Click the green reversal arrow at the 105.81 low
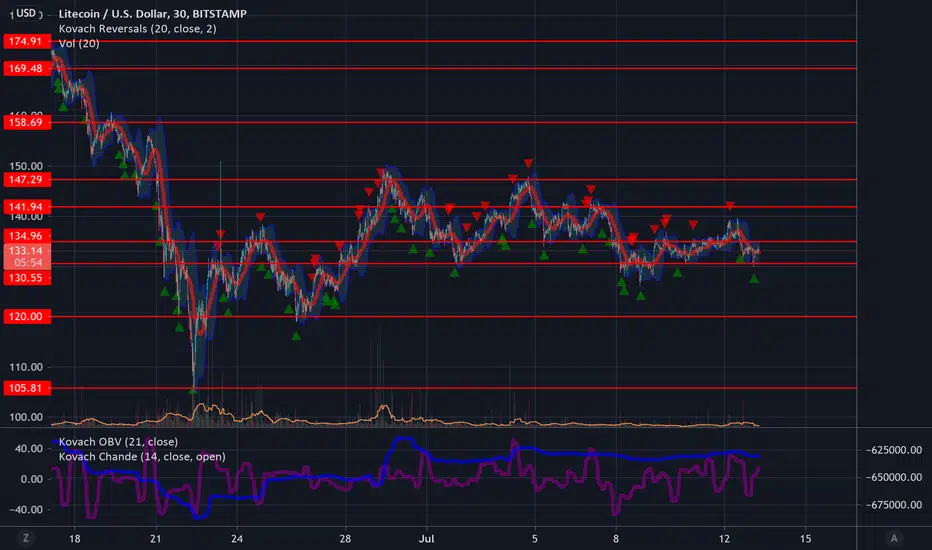 [x=193, y=390]
